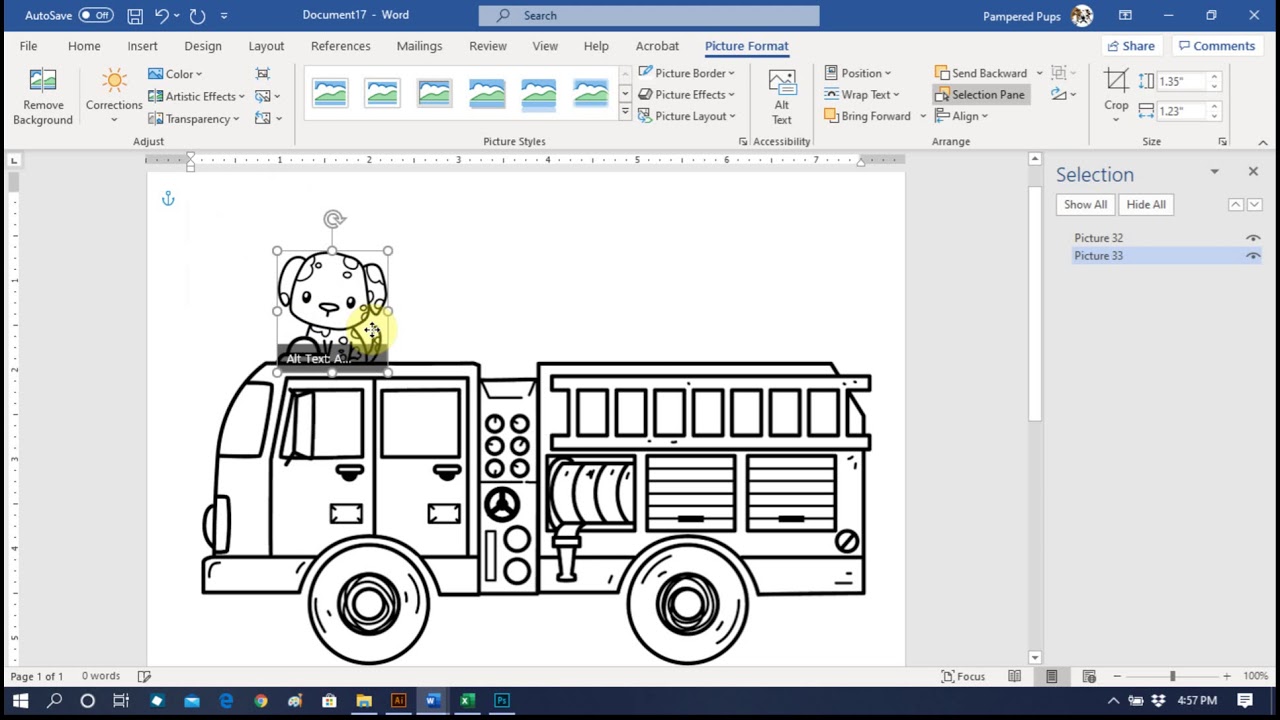This screenshot has height=720, width=1280.
Task: Open the Wrap Text dropdown
Action: click(862, 95)
